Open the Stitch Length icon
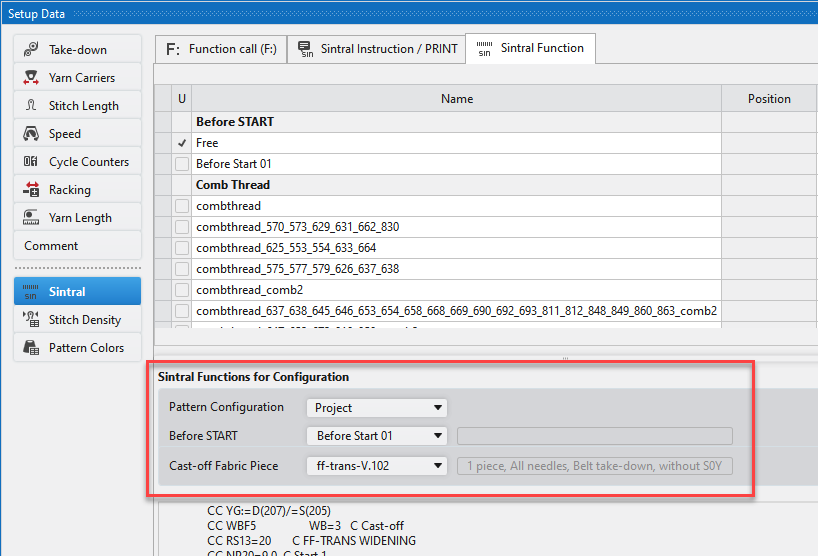The width and height of the screenshot is (818, 556). tap(31, 106)
